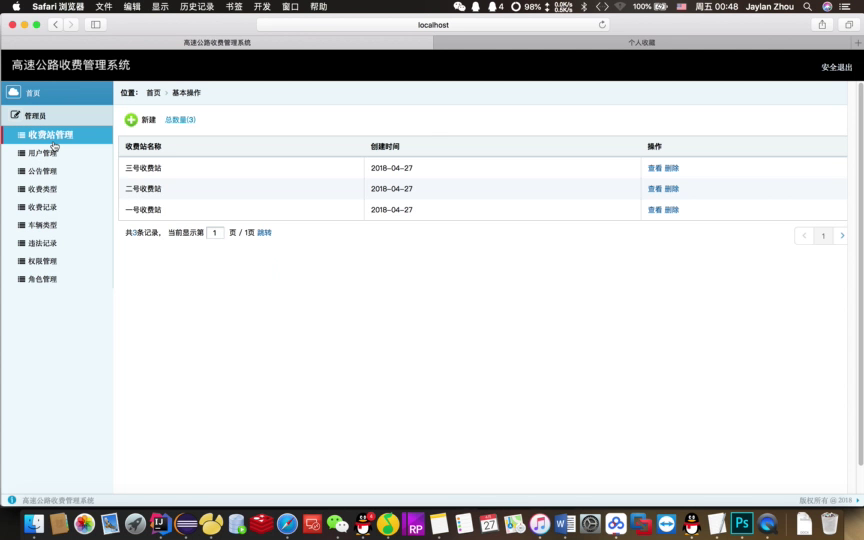Show the Safari tab overview

pyautogui.click(x=849, y=25)
